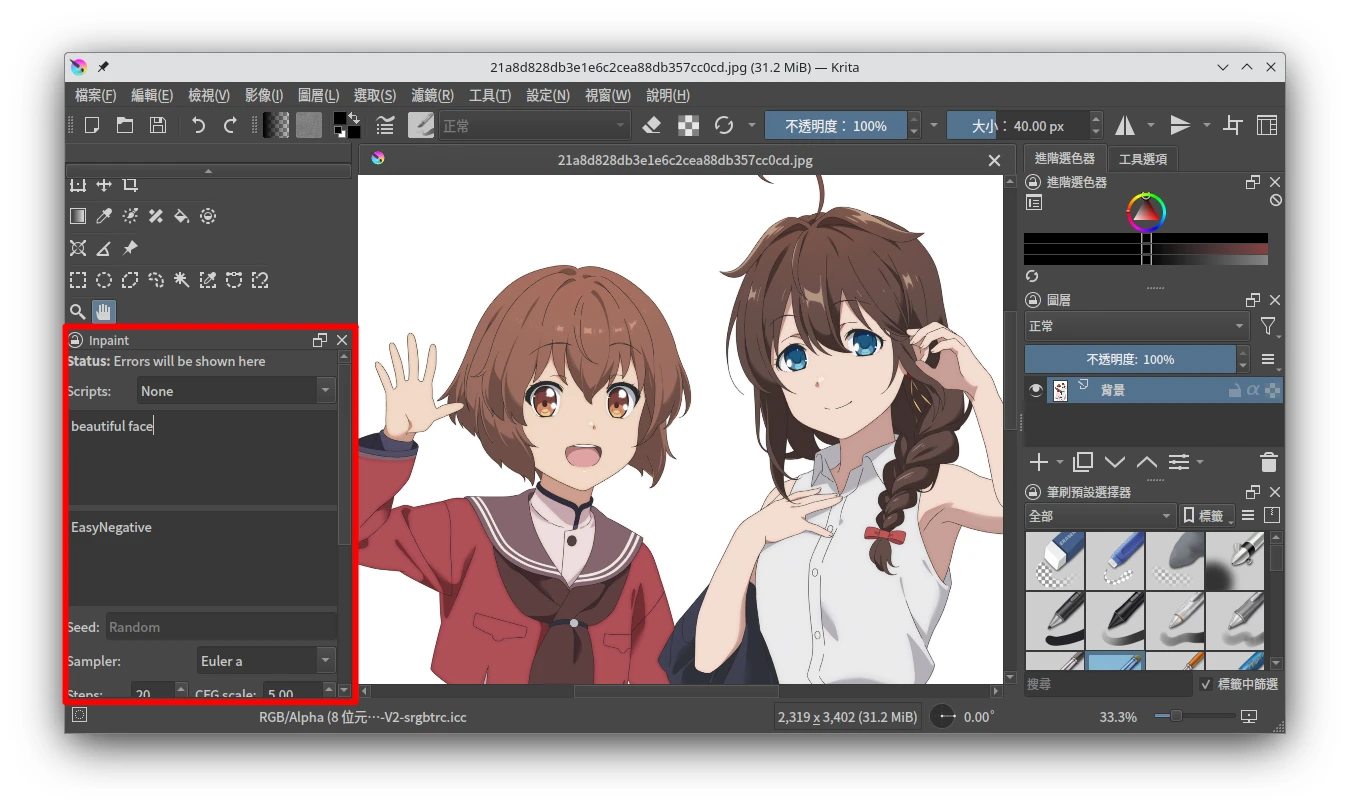
Task: Adjust the 不透明度 100% slider in toolbar
Action: [835, 126]
